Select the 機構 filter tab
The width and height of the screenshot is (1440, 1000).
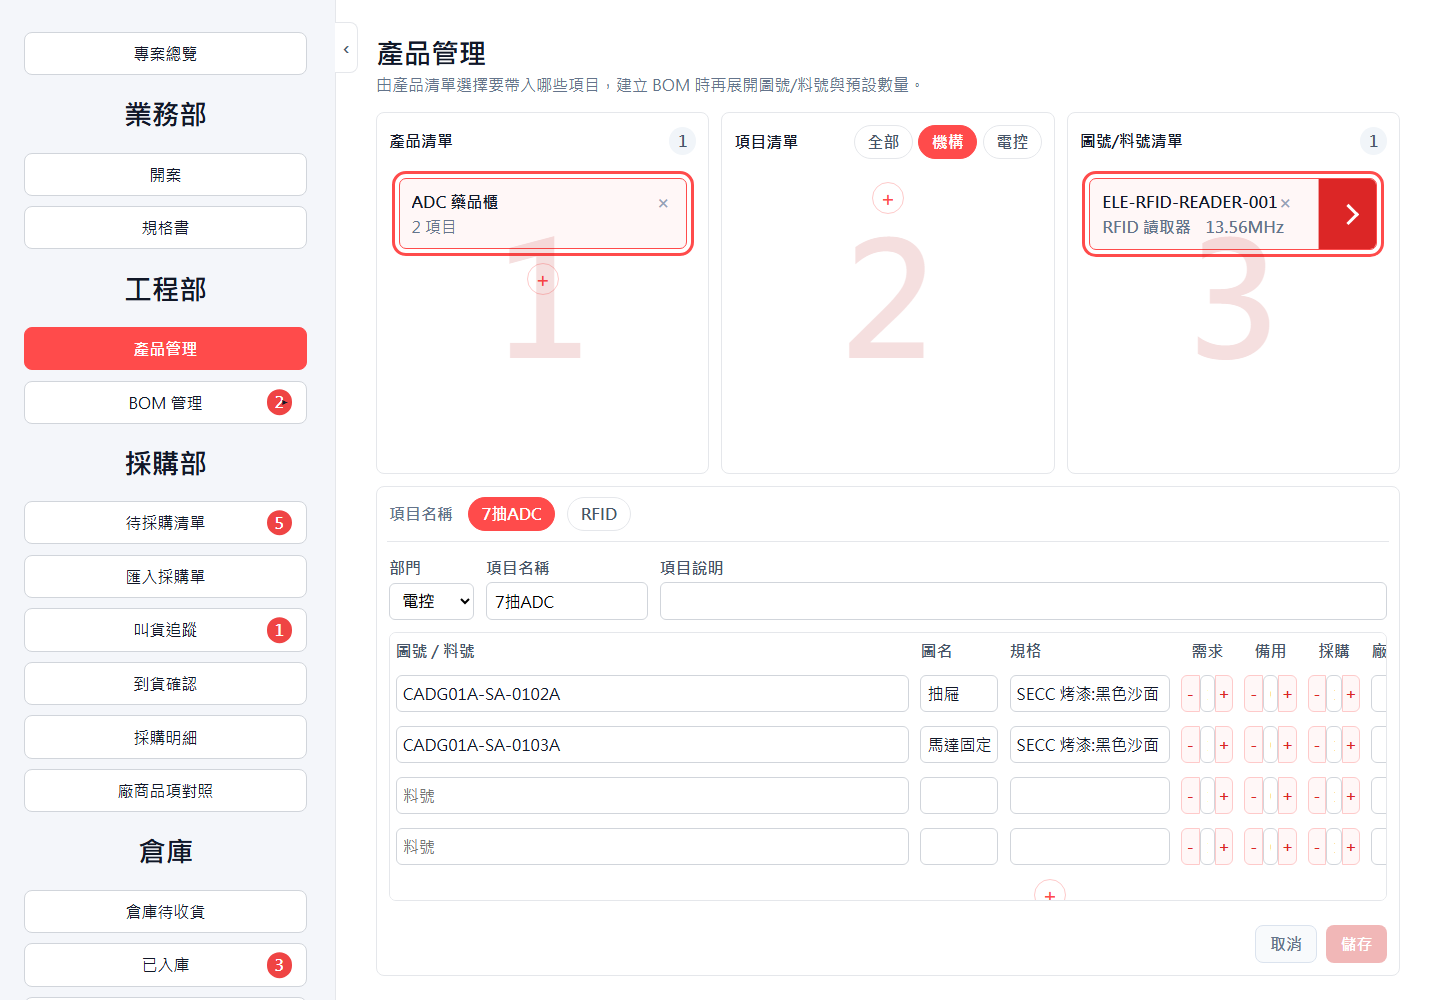pos(947,142)
